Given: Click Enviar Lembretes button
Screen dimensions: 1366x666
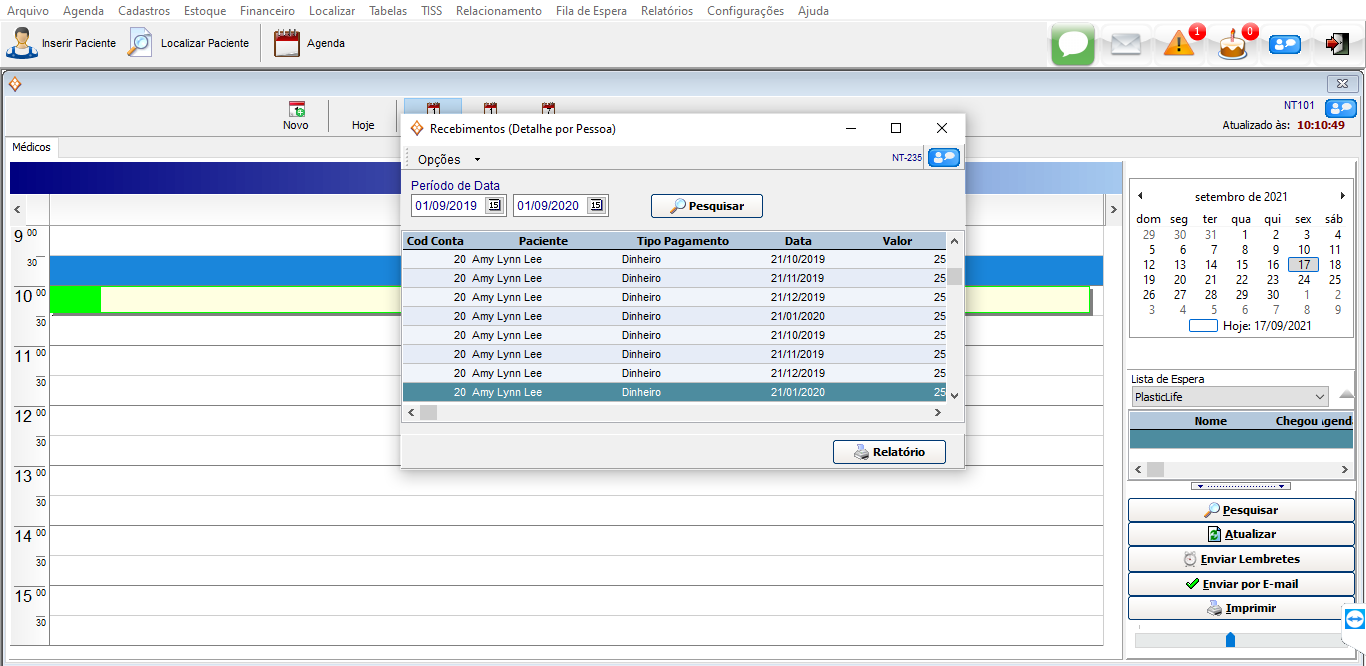Looking at the screenshot, I should pos(1241,559).
